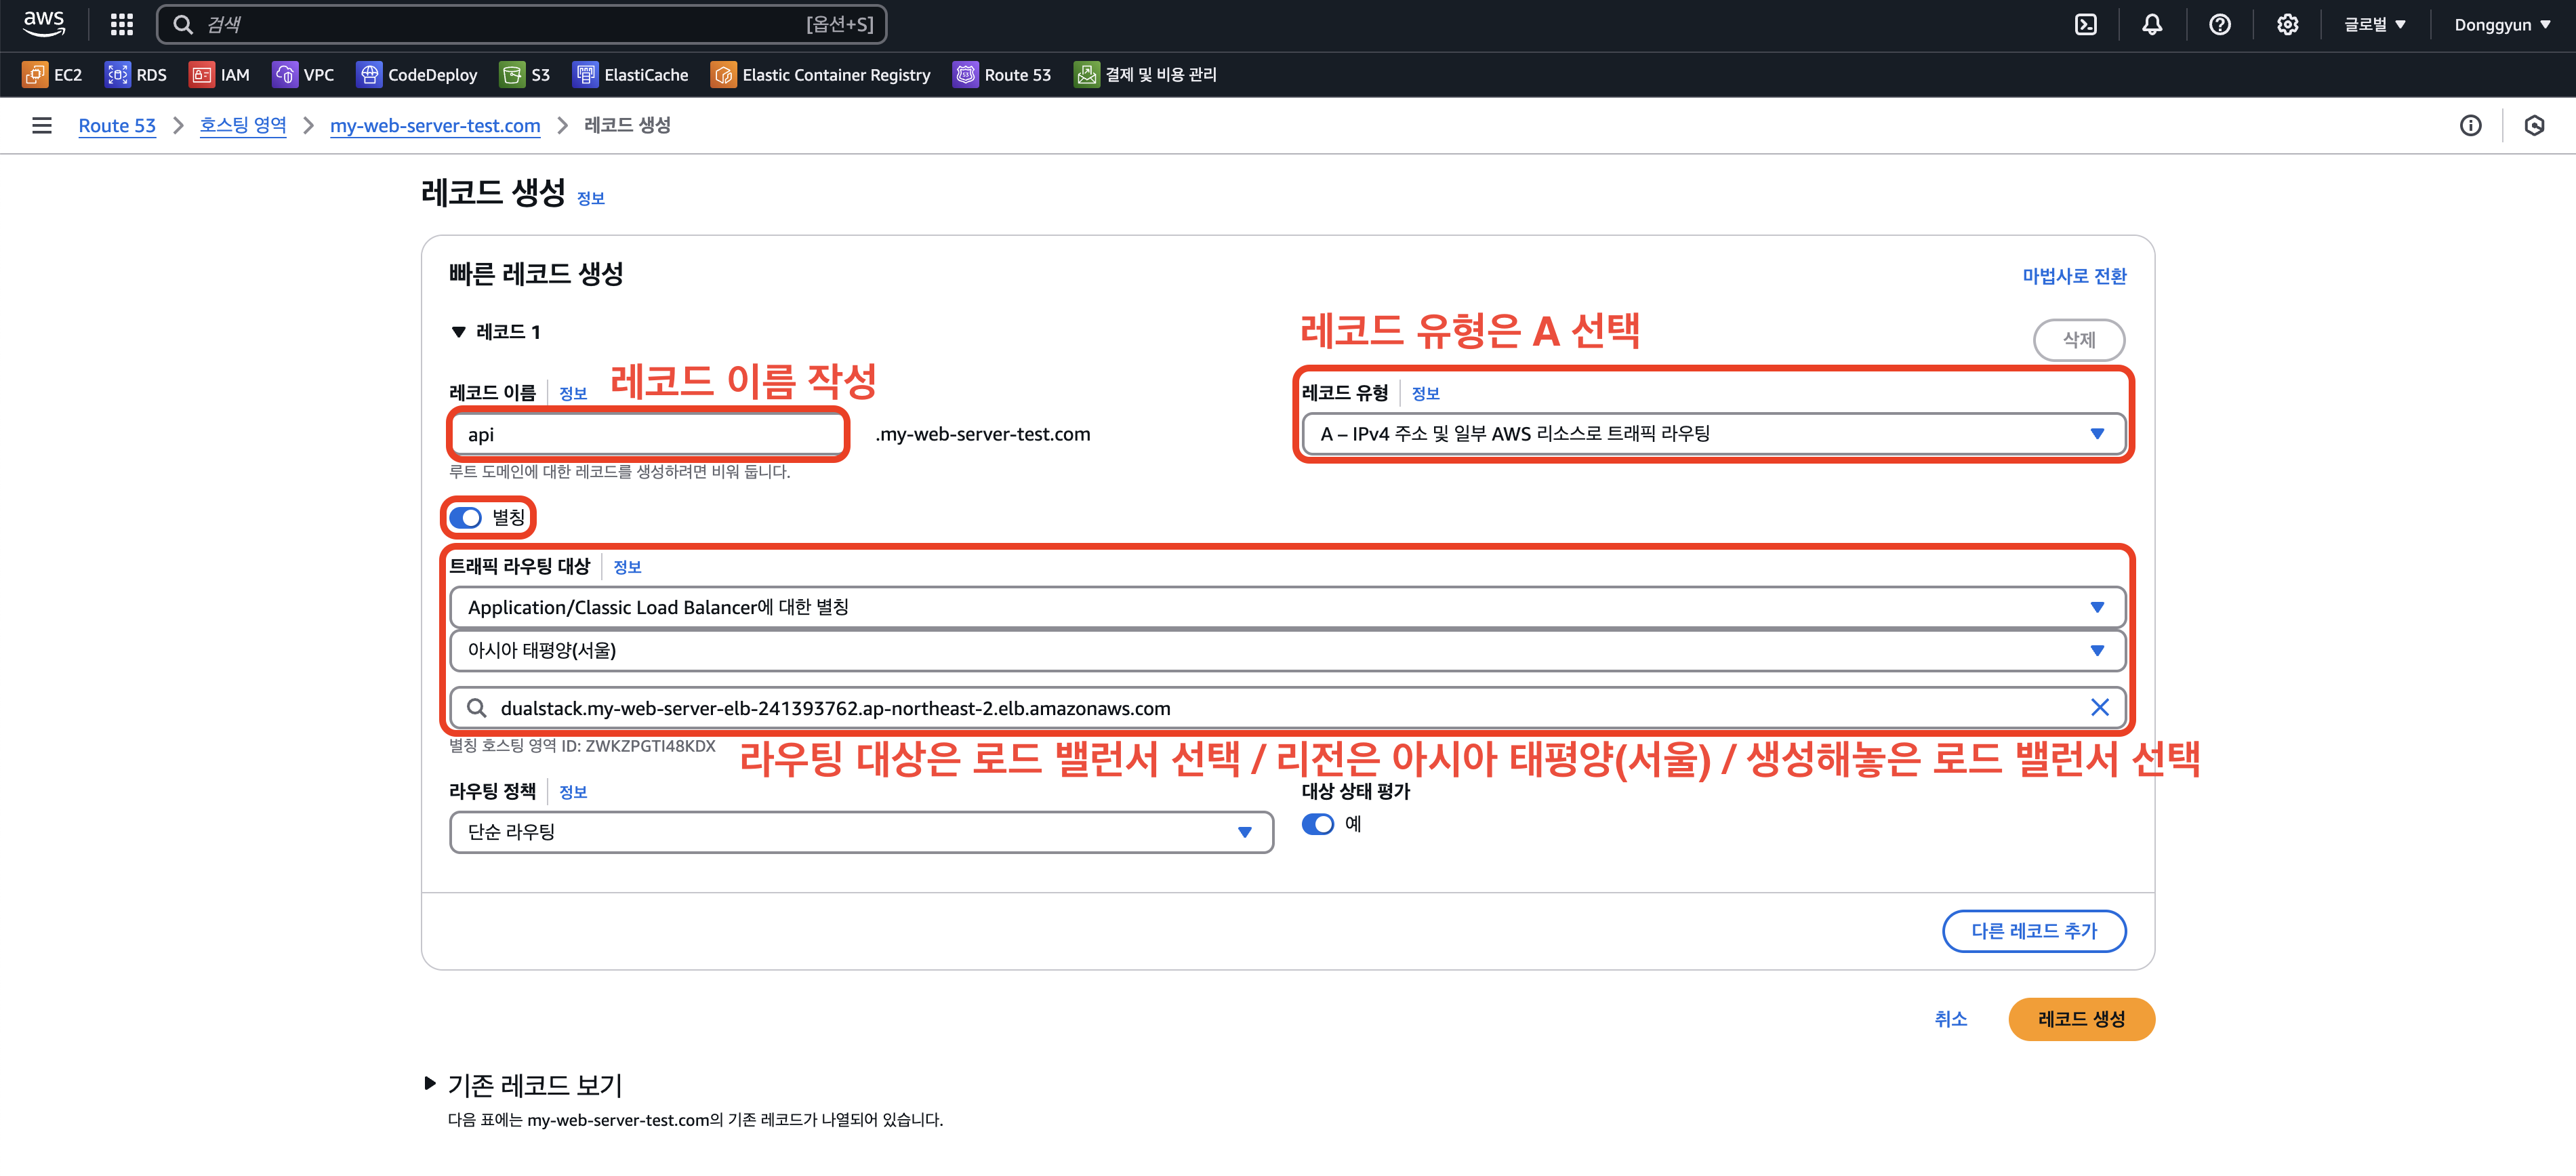Toggle the 대상 상태 평가 switch
Image resolution: width=2576 pixels, height=1176 pixels.
pyautogui.click(x=1318, y=824)
